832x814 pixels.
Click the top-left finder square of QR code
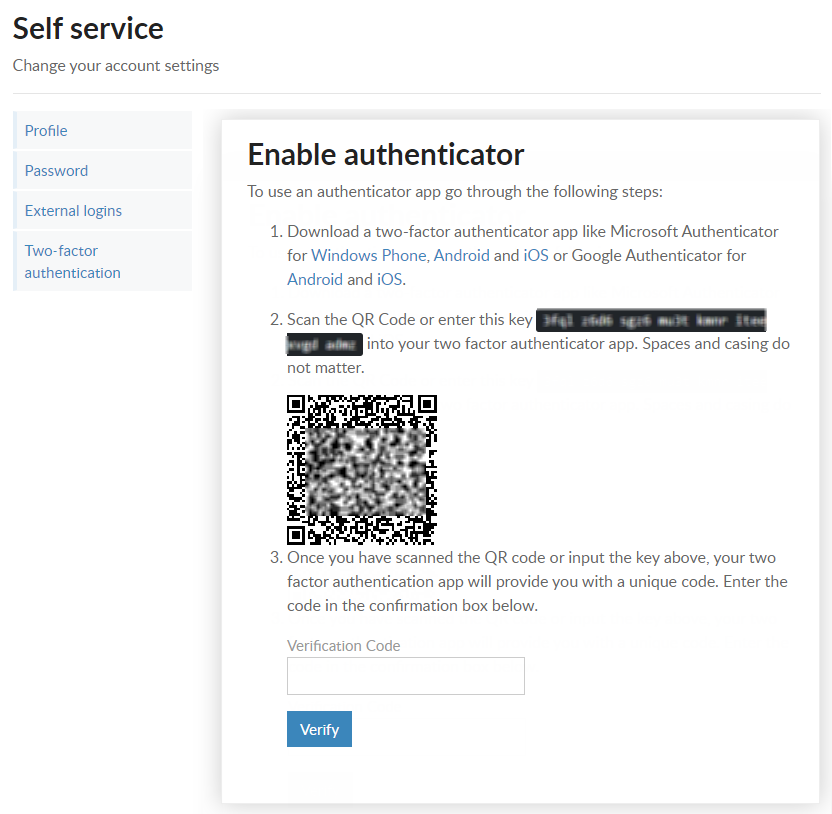pos(297,404)
